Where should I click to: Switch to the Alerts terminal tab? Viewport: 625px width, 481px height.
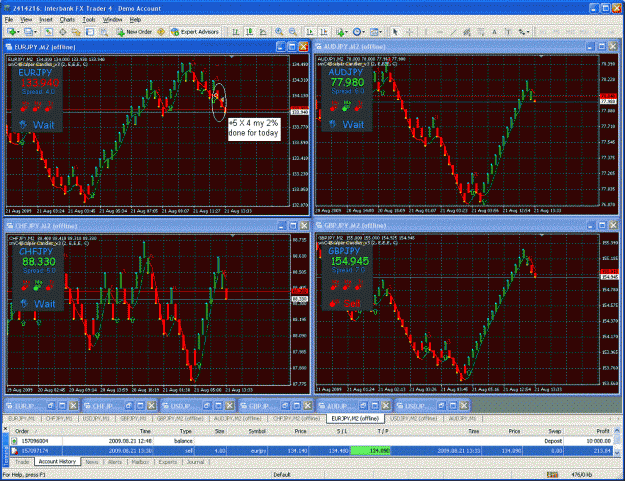coord(115,462)
